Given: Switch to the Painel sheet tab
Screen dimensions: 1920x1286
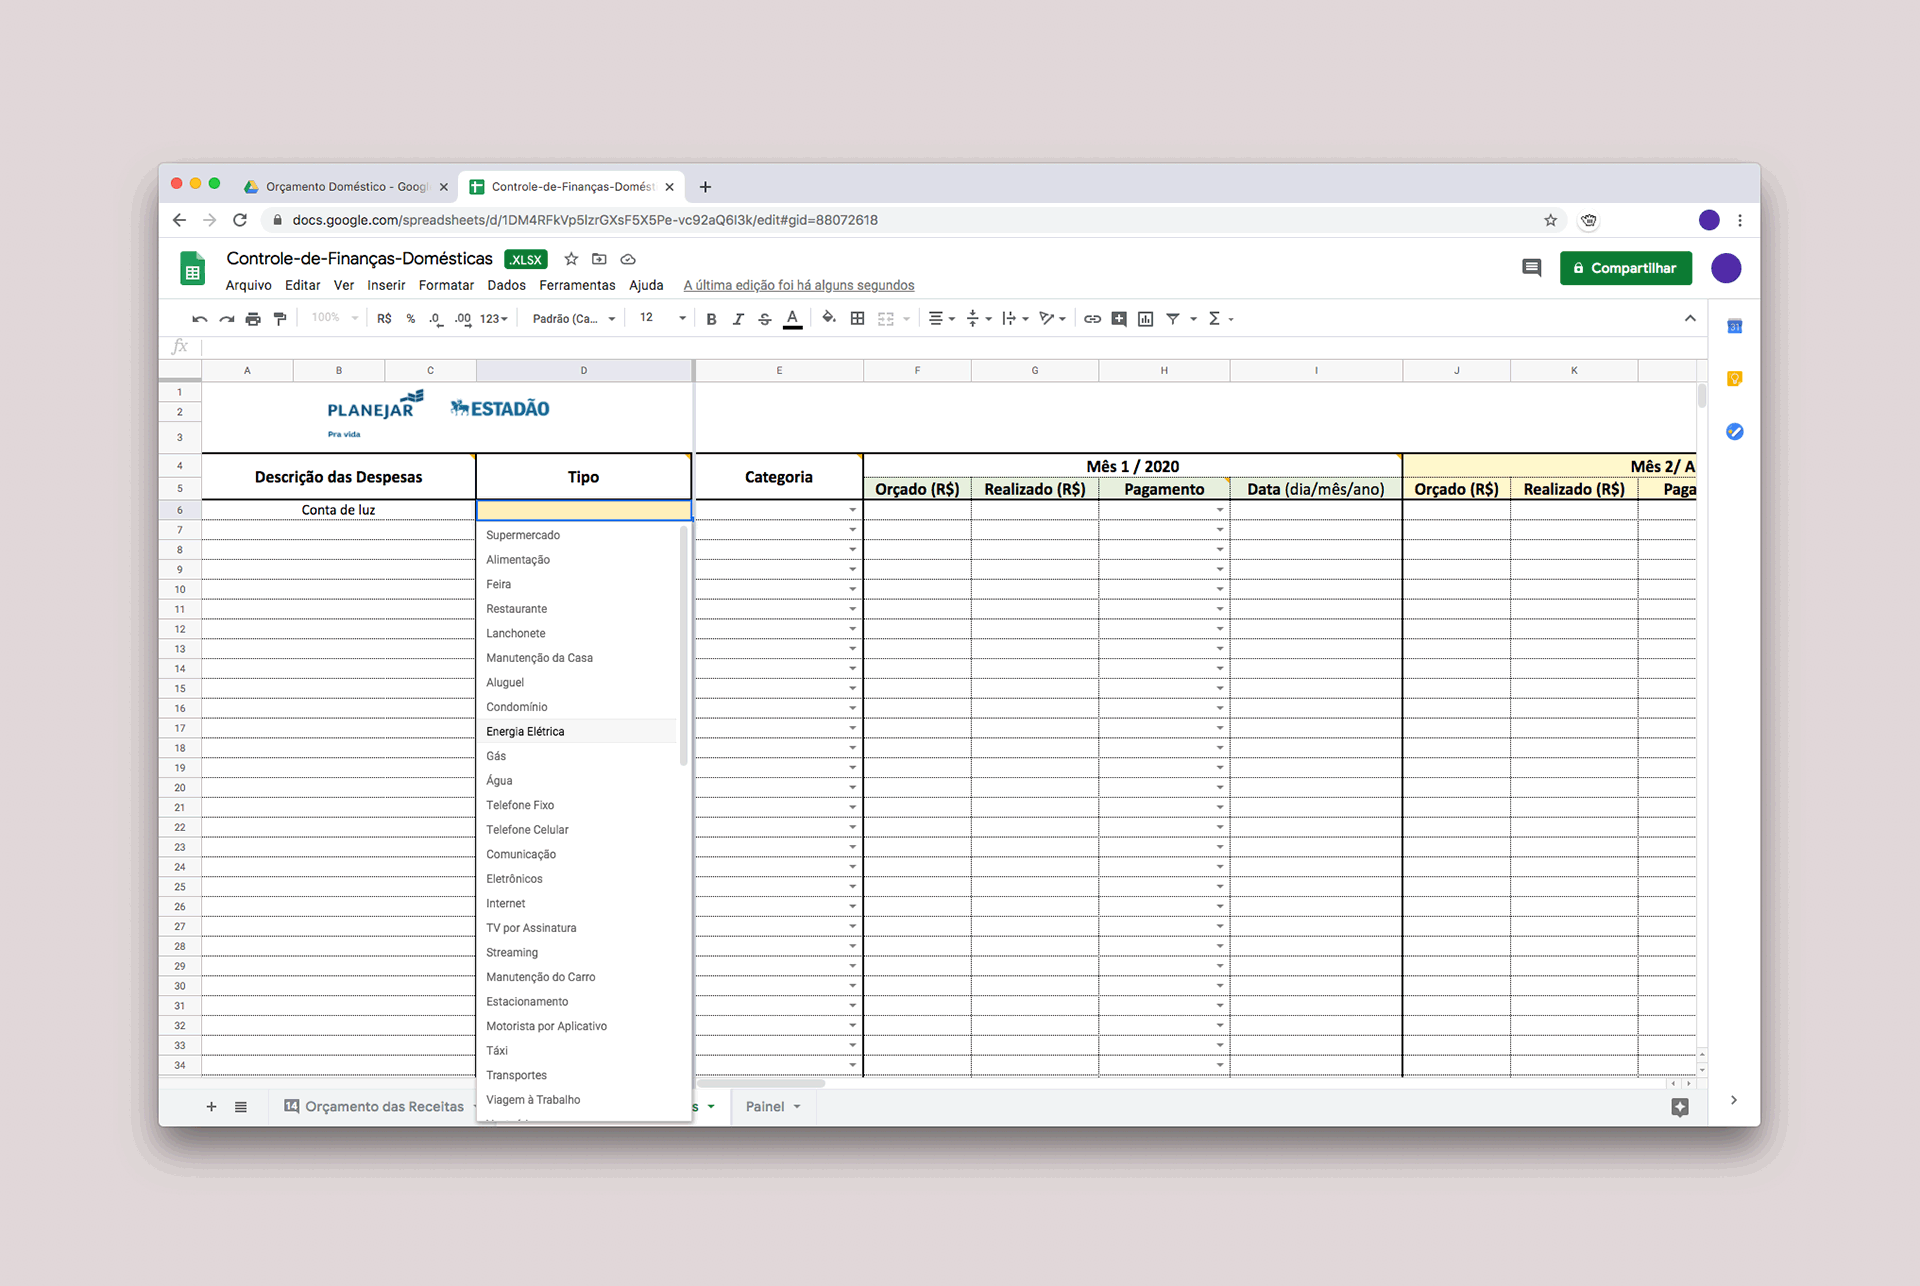Looking at the screenshot, I should (765, 1106).
